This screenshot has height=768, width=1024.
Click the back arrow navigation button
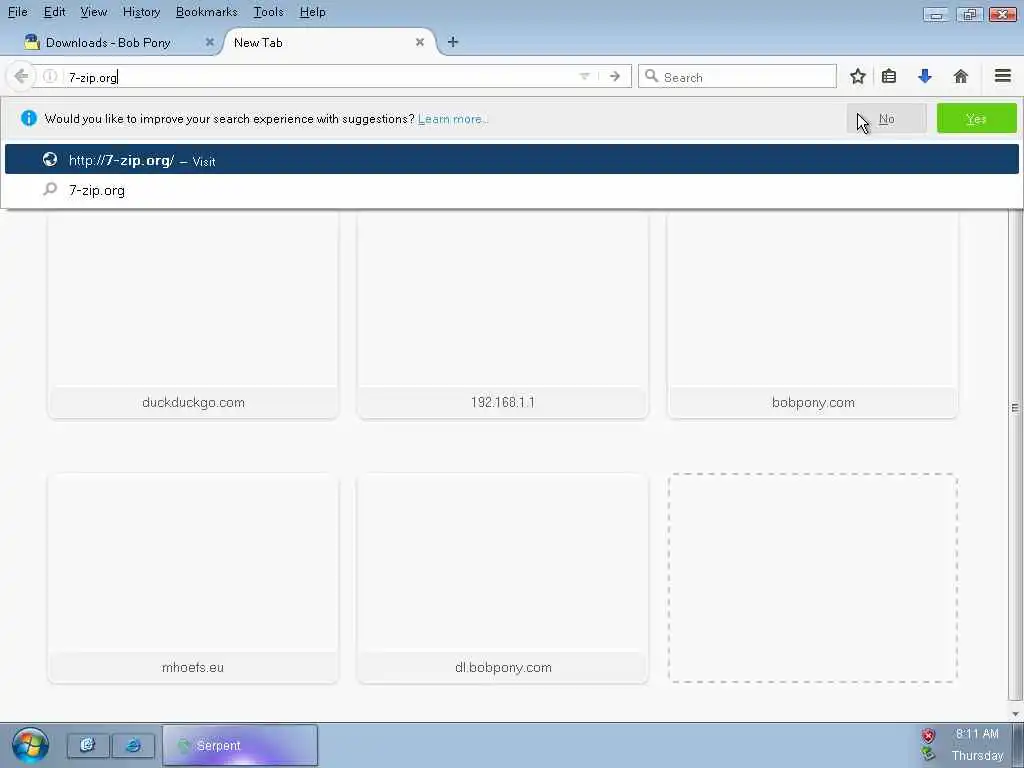coord(21,76)
